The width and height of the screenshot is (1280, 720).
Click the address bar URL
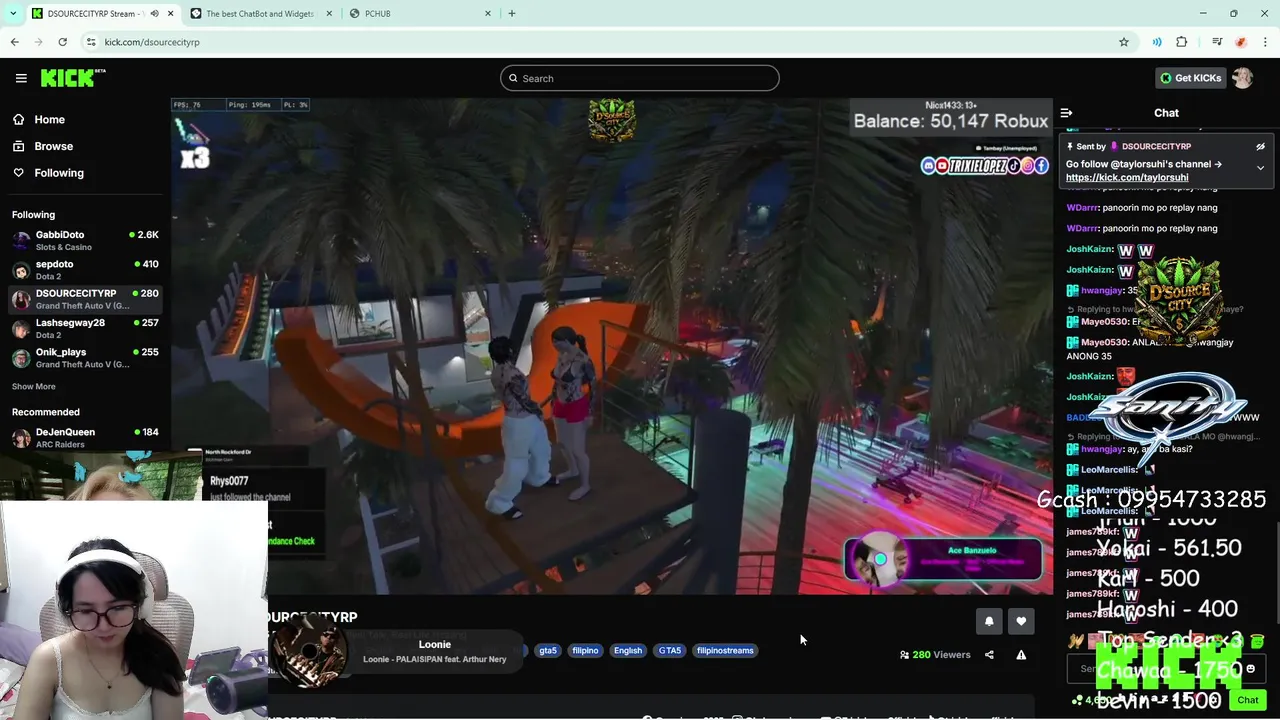pos(152,42)
